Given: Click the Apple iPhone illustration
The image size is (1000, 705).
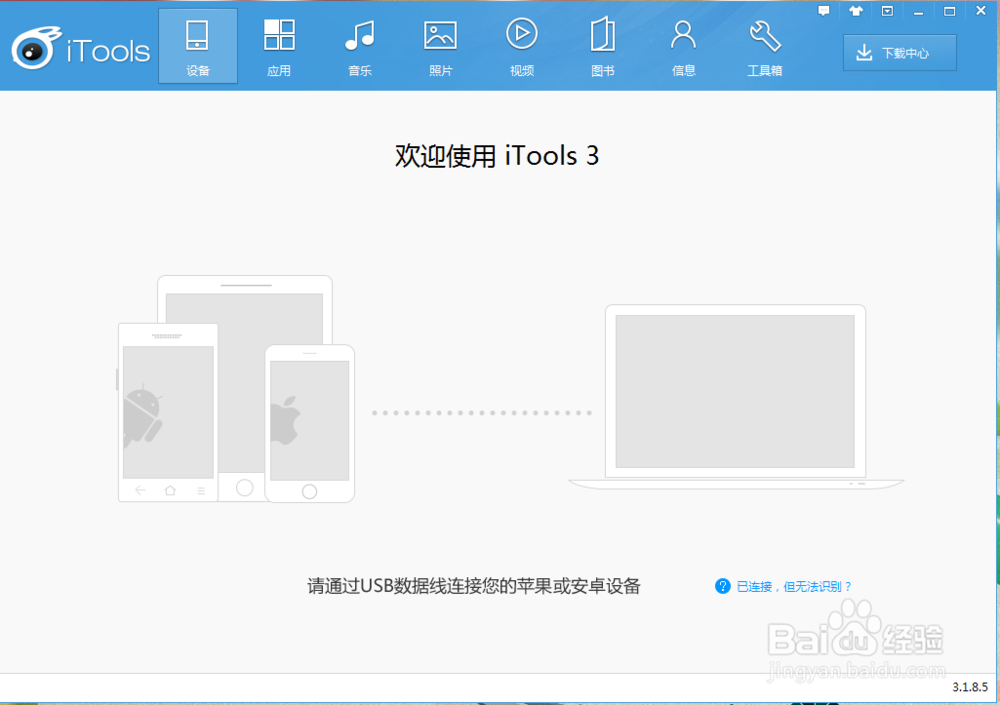Looking at the screenshot, I should [310, 424].
